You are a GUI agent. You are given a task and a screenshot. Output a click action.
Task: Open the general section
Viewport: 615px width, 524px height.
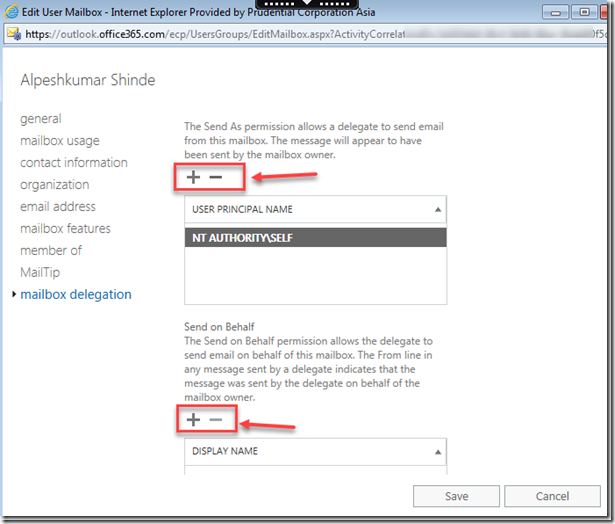pos(41,119)
